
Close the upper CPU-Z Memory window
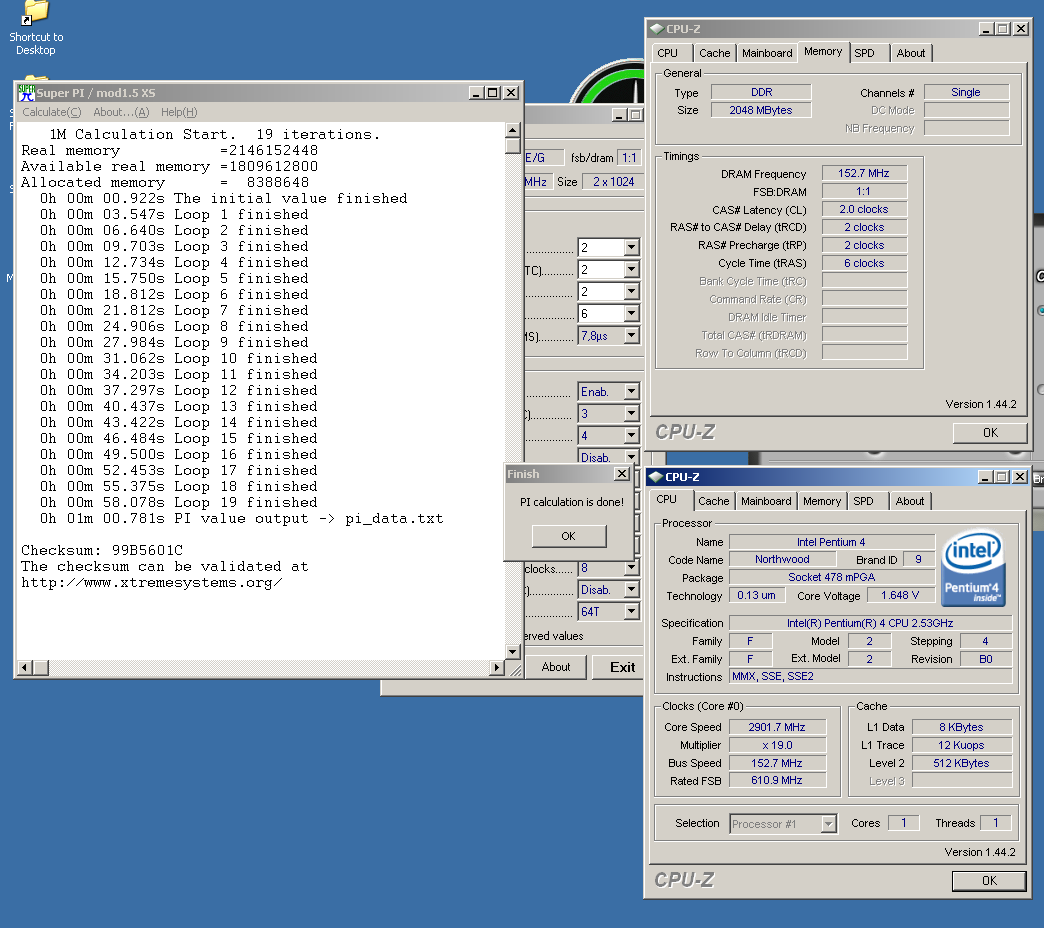pos(1021,29)
